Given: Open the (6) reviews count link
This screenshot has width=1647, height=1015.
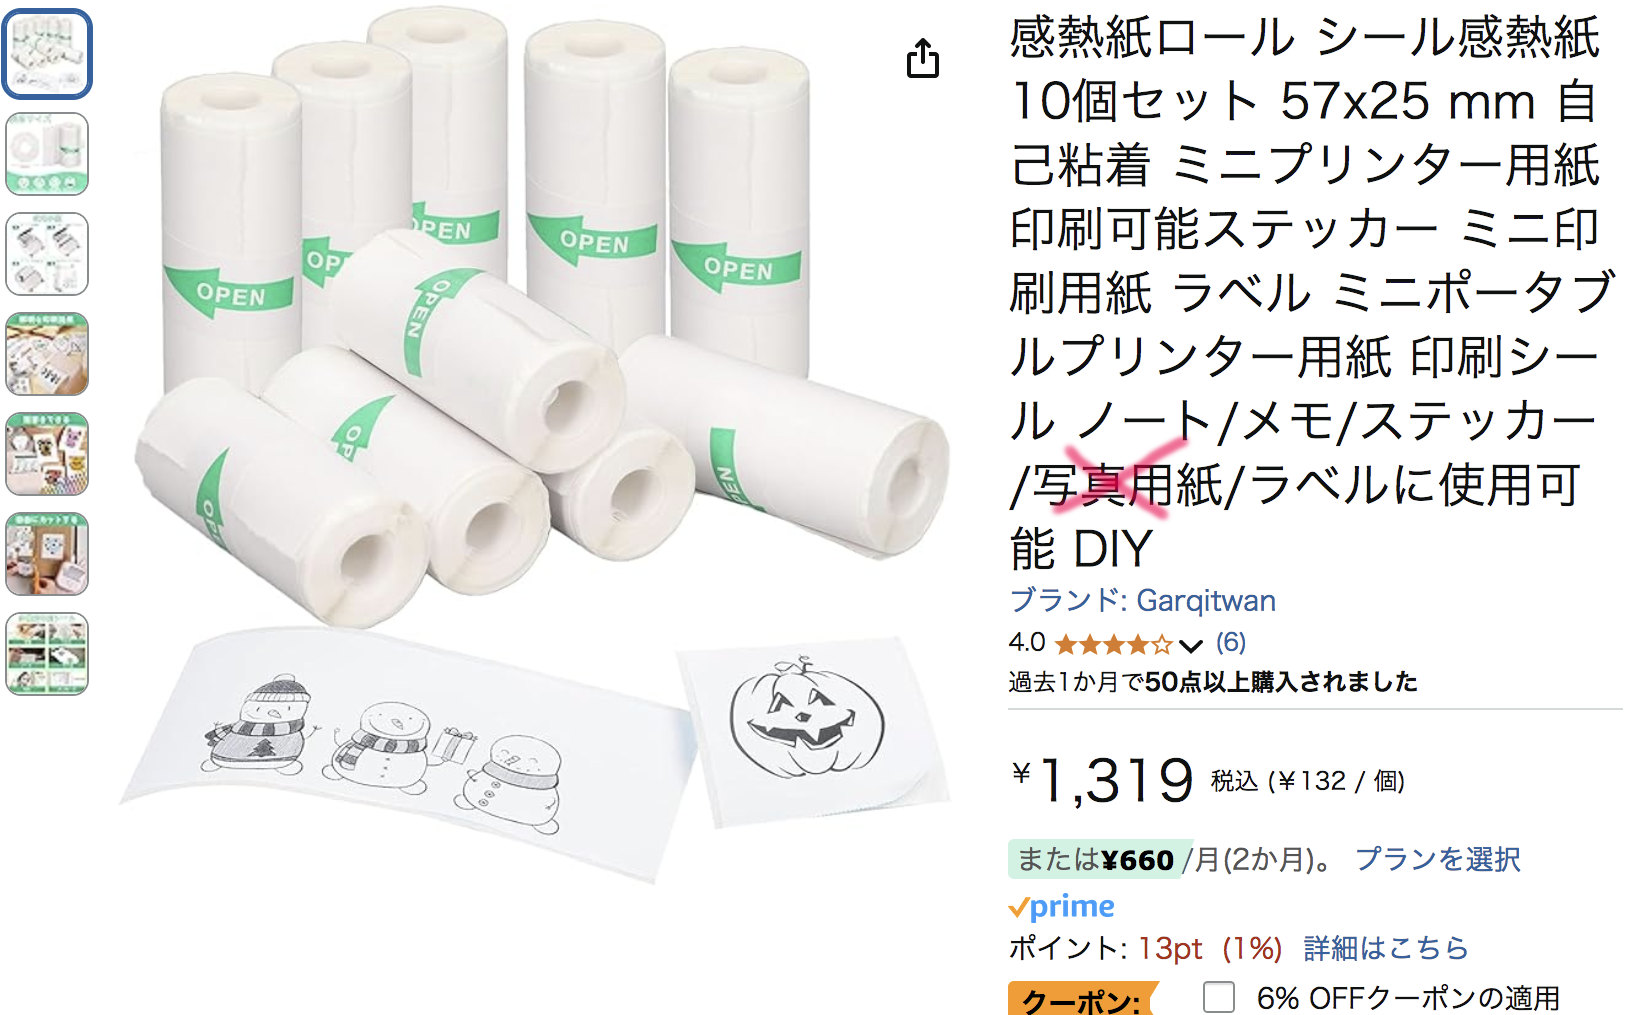Looking at the screenshot, I should click(x=1231, y=642).
